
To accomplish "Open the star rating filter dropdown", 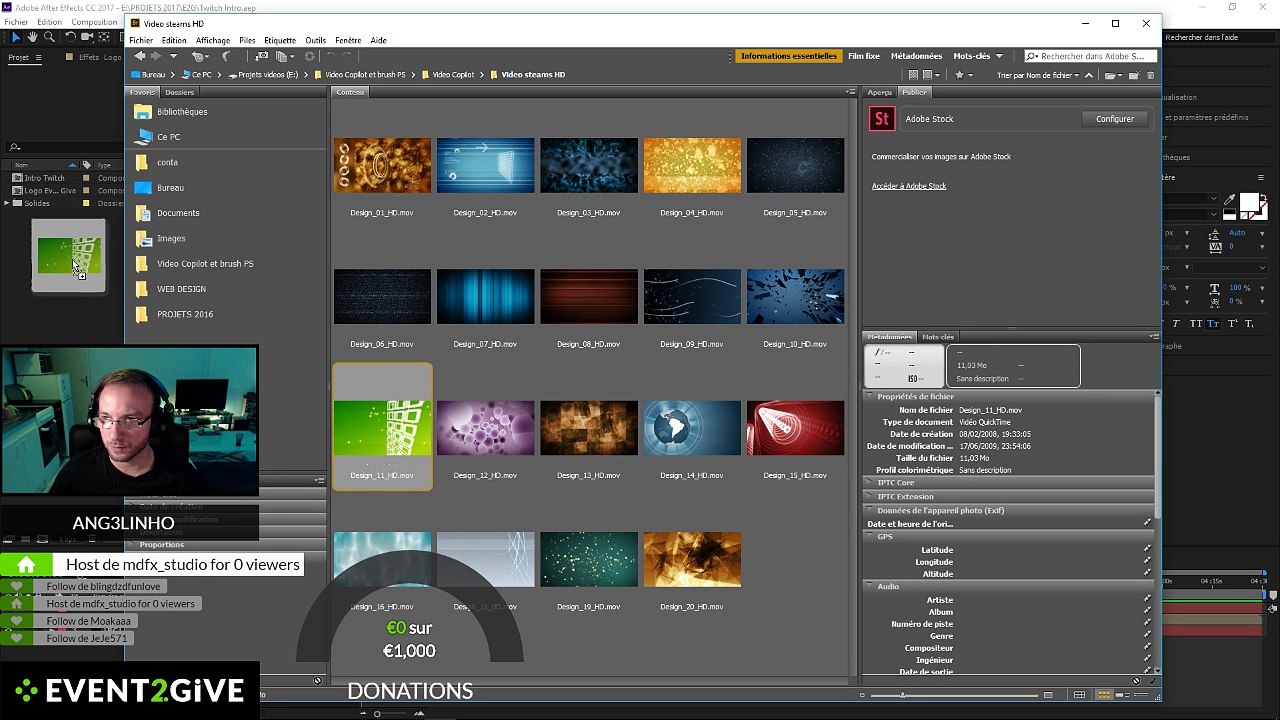I will [x=964, y=75].
